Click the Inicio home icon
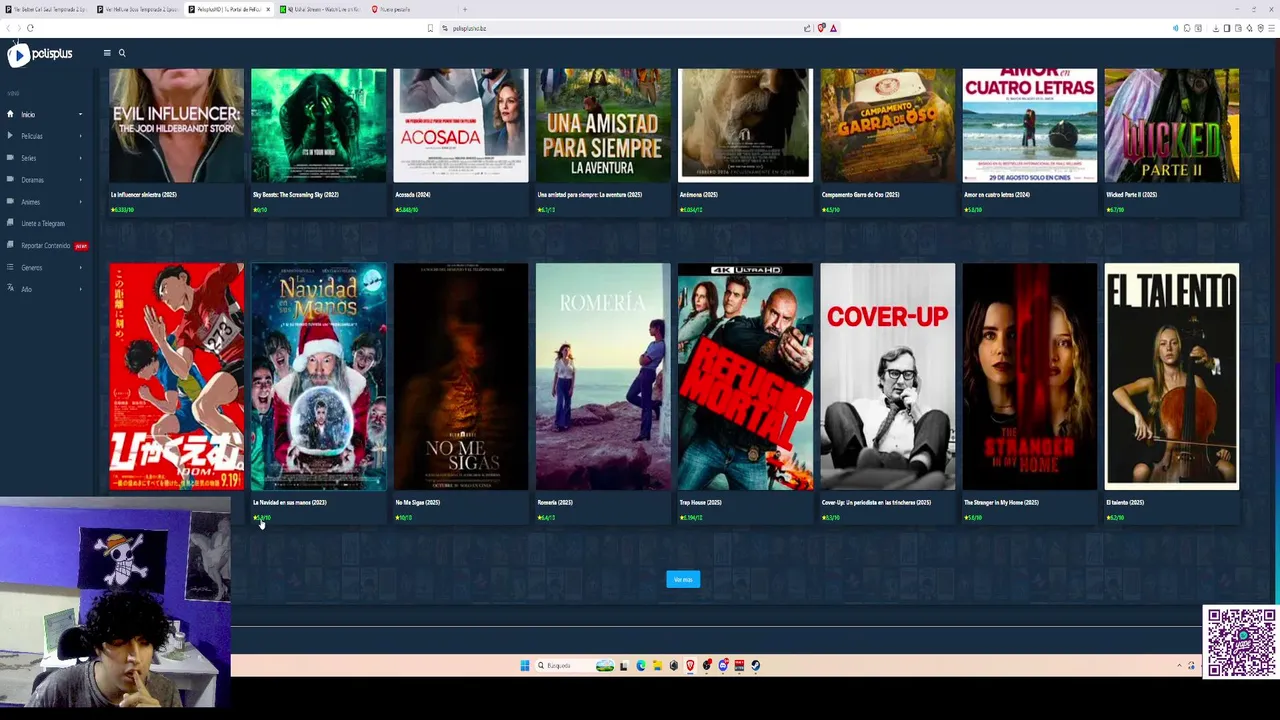The width and height of the screenshot is (1280, 720). (10, 114)
